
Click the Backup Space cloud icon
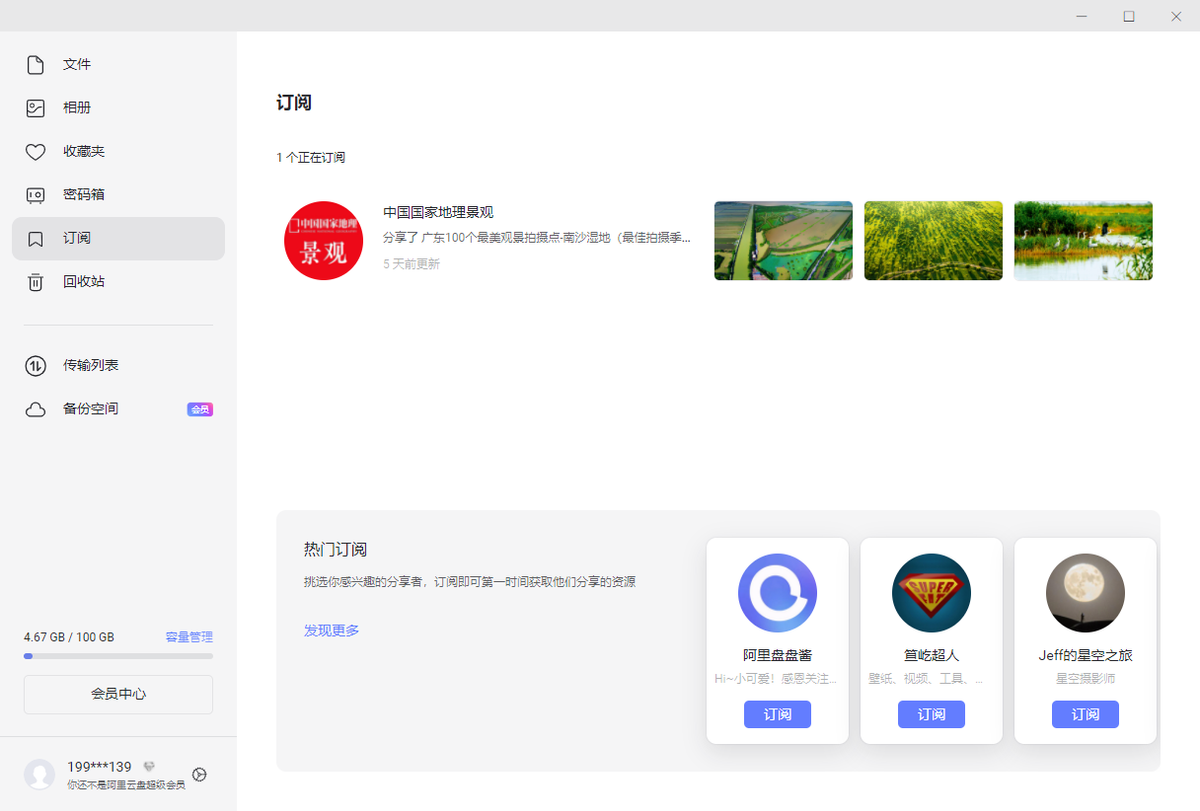click(x=35, y=409)
